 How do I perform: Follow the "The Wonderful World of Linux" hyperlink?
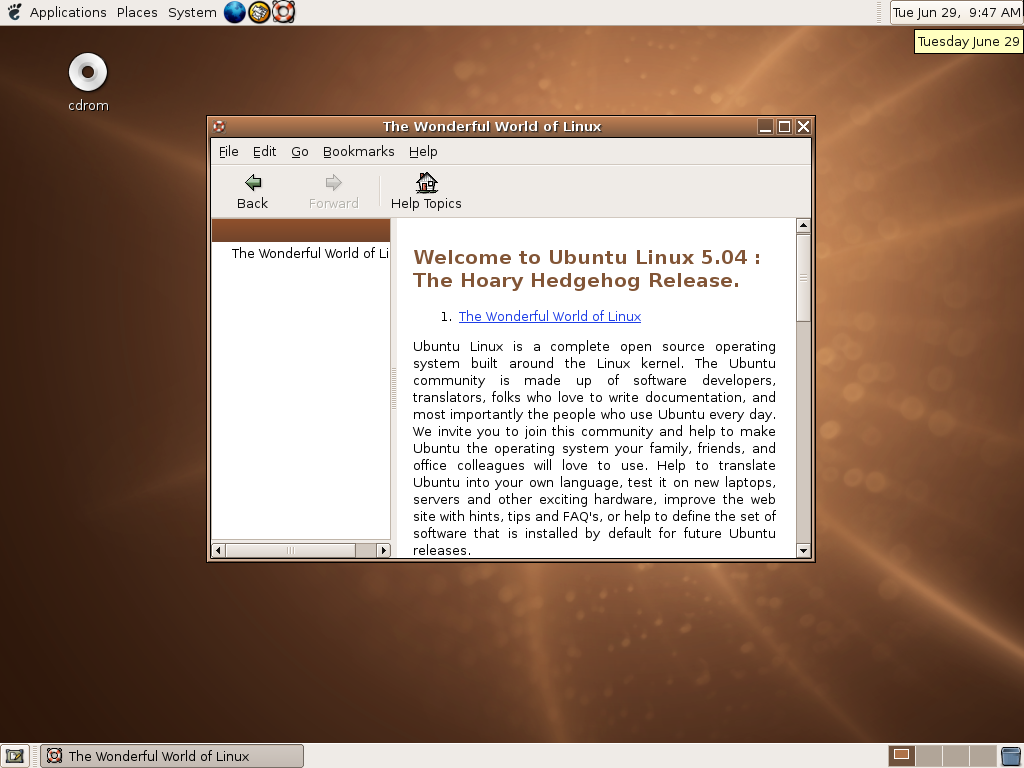(x=549, y=316)
